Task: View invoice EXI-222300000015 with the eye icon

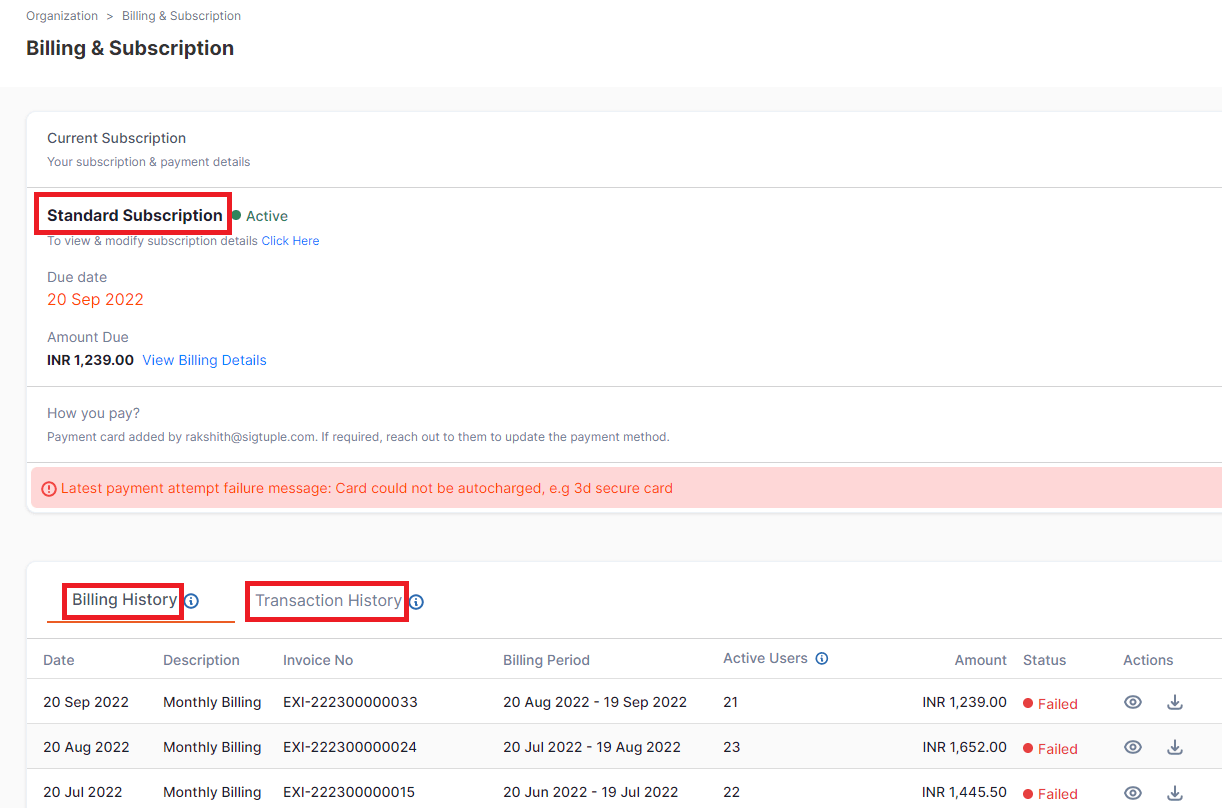Action: [x=1132, y=792]
